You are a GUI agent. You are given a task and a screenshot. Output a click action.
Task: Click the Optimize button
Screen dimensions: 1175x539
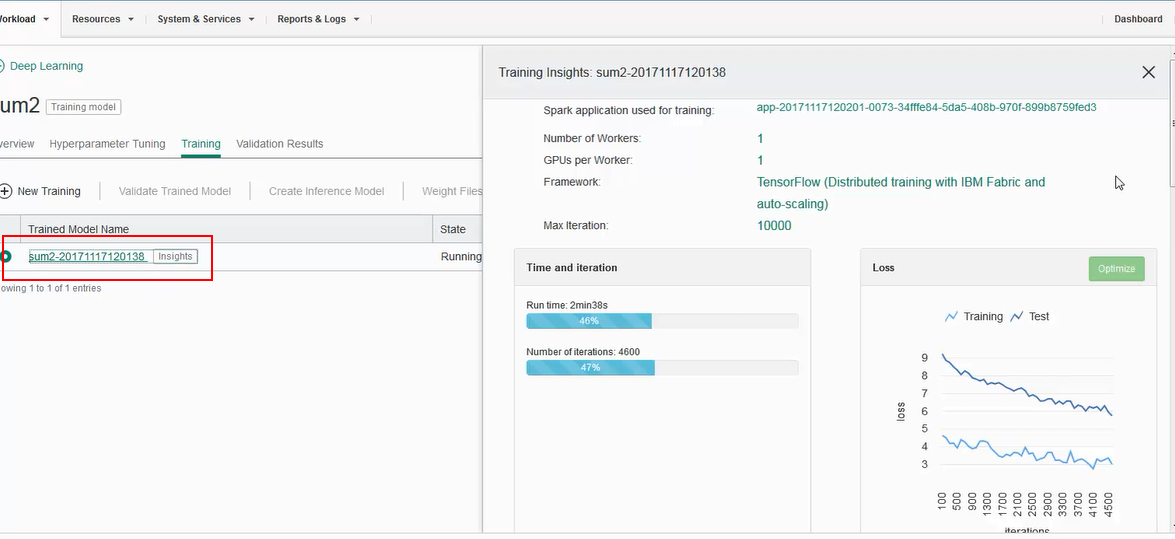point(1116,268)
